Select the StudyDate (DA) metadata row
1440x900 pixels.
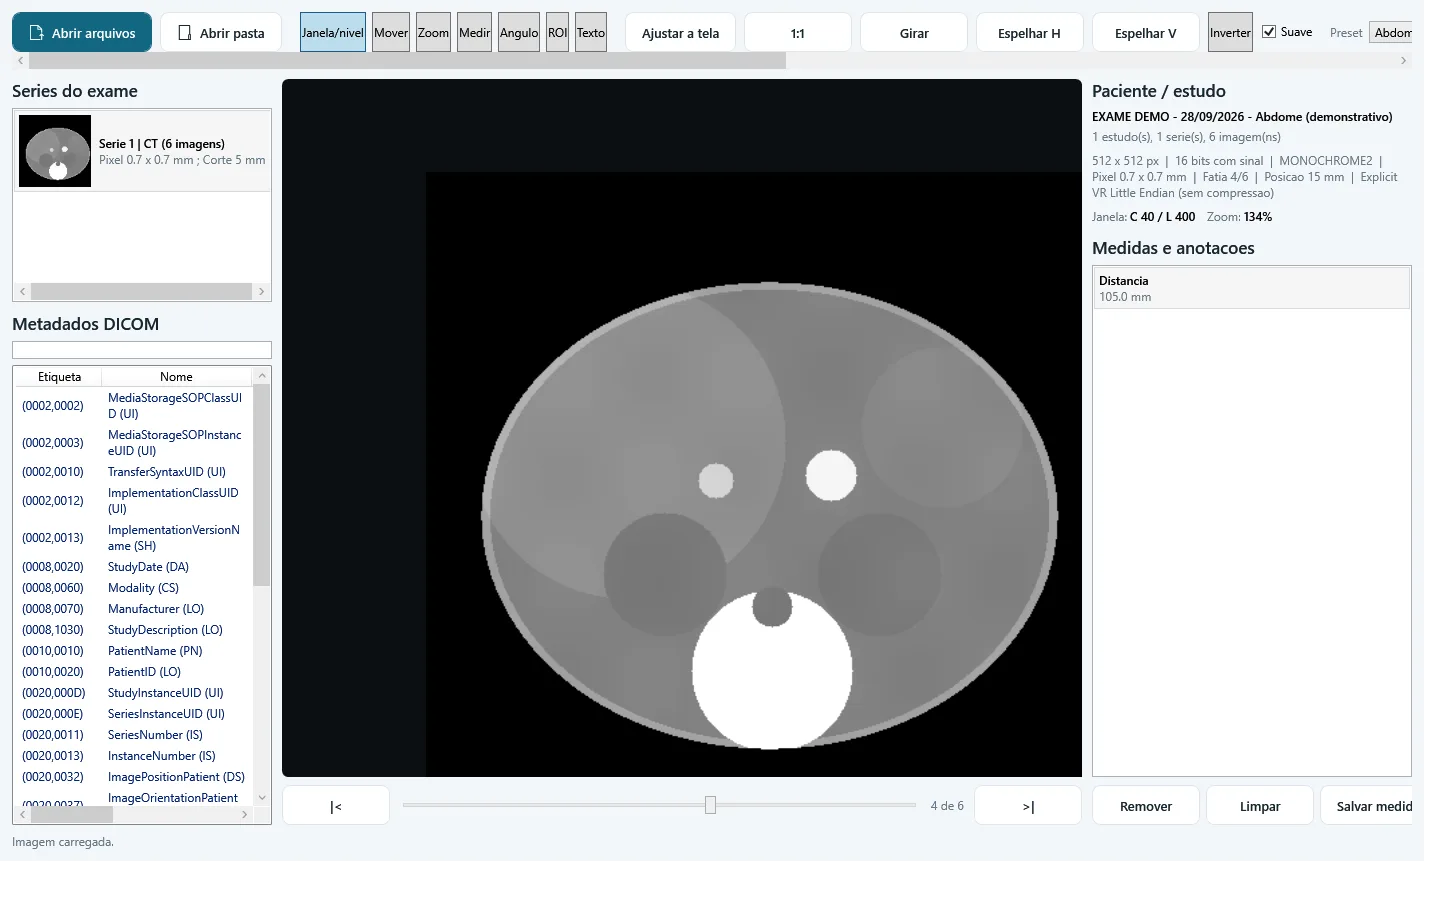click(133, 567)
